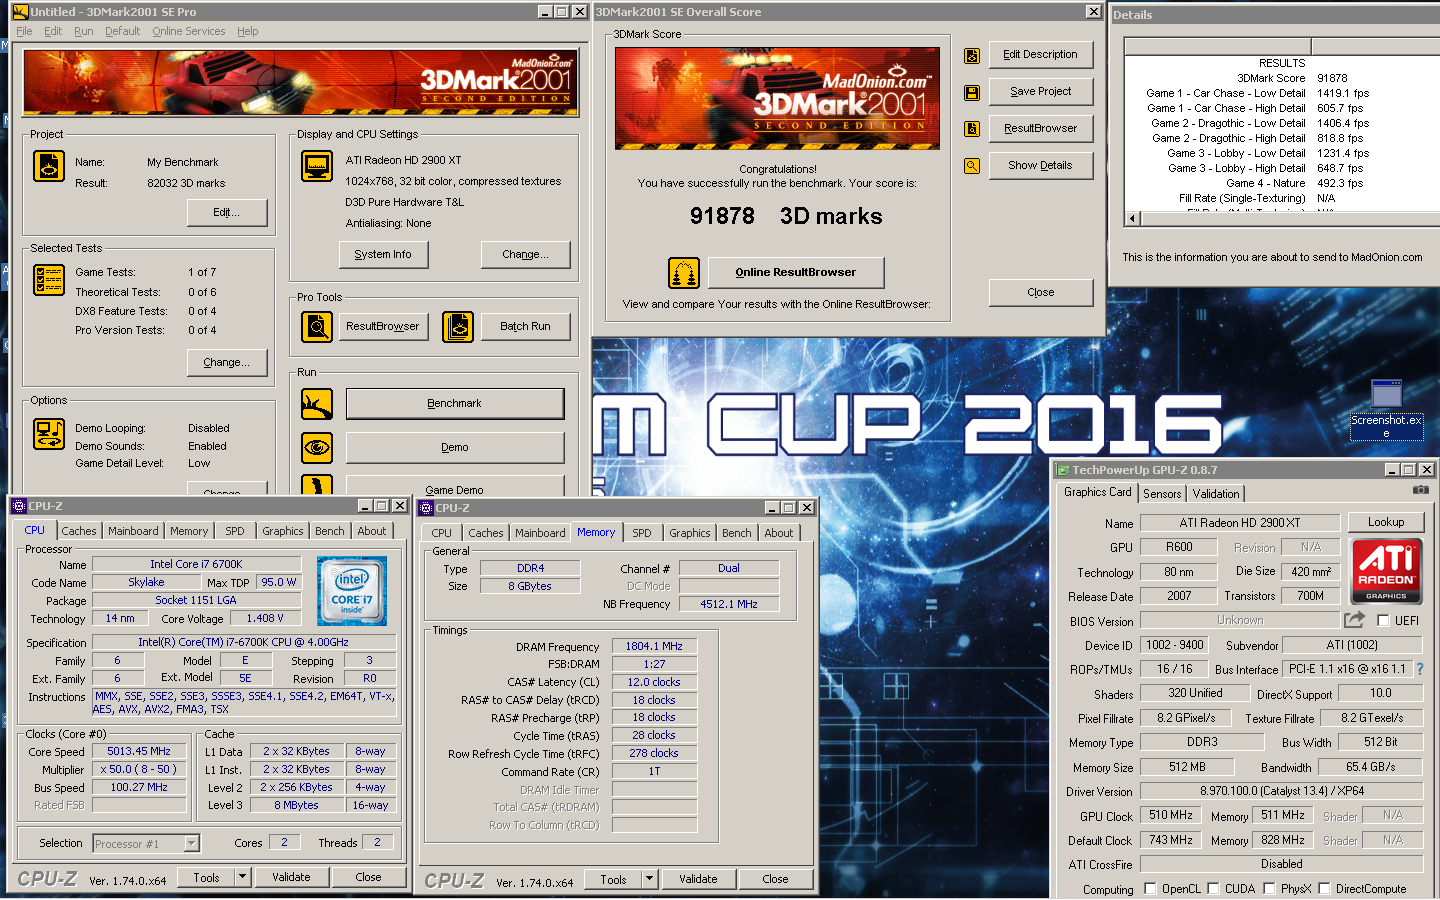Image resolution: width=1440 pixels, height=900 pixels.
Task: Click the Batch Run button
Action: click(x=526, y=326)
